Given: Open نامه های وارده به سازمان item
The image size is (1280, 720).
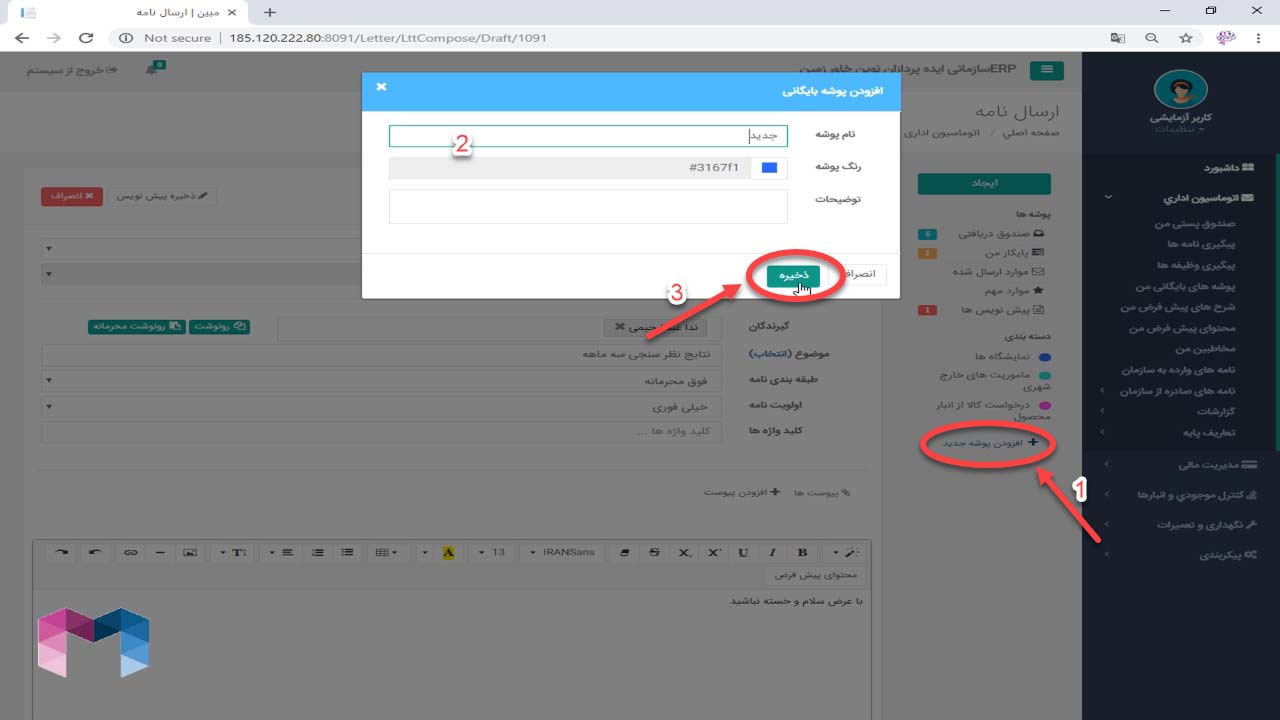Looking at the screenshot, I should 1179,370.
